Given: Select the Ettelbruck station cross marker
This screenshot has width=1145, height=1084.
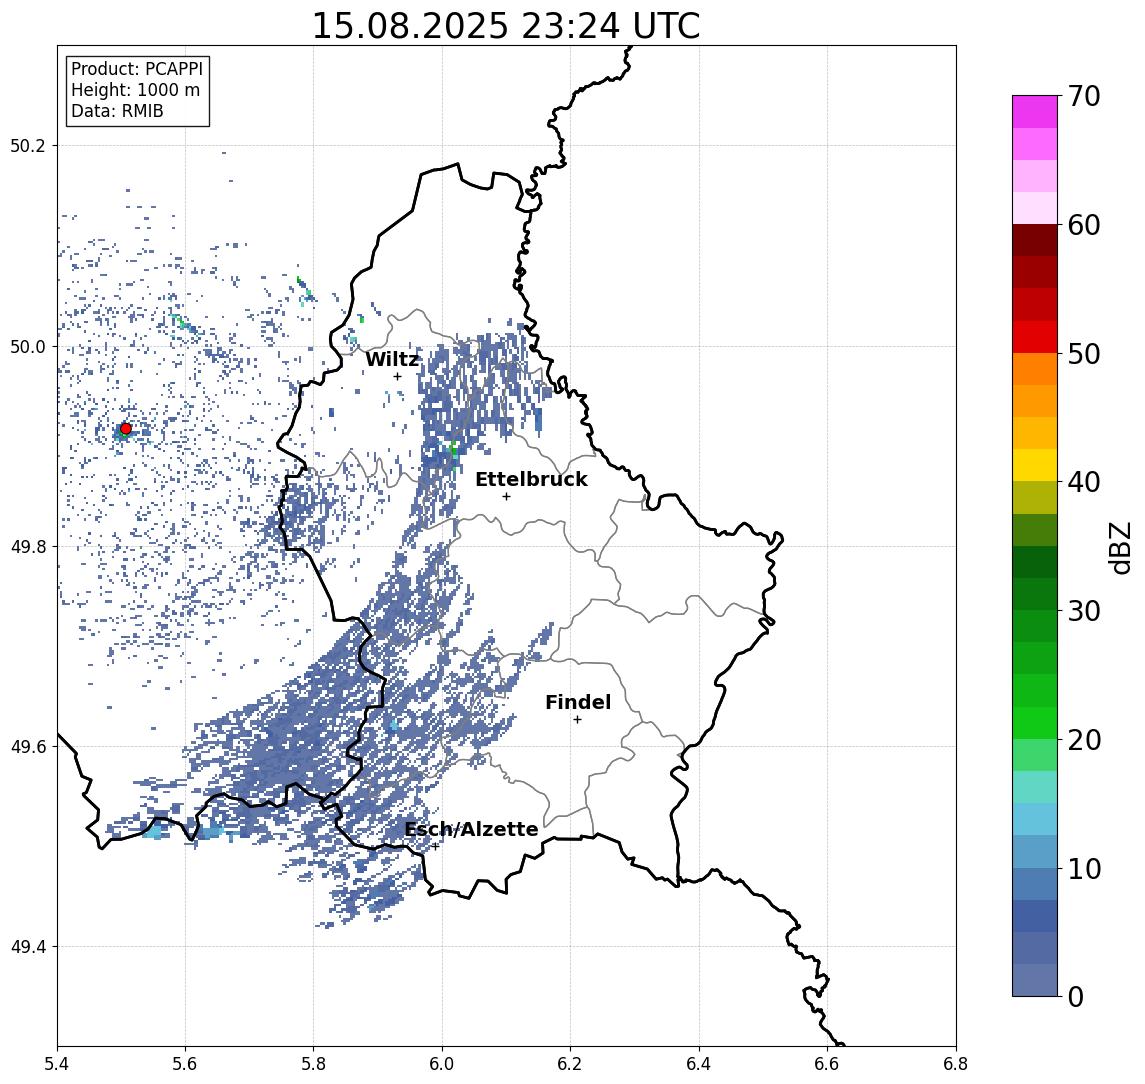Looking at the screenshot, I should [506, 497].
